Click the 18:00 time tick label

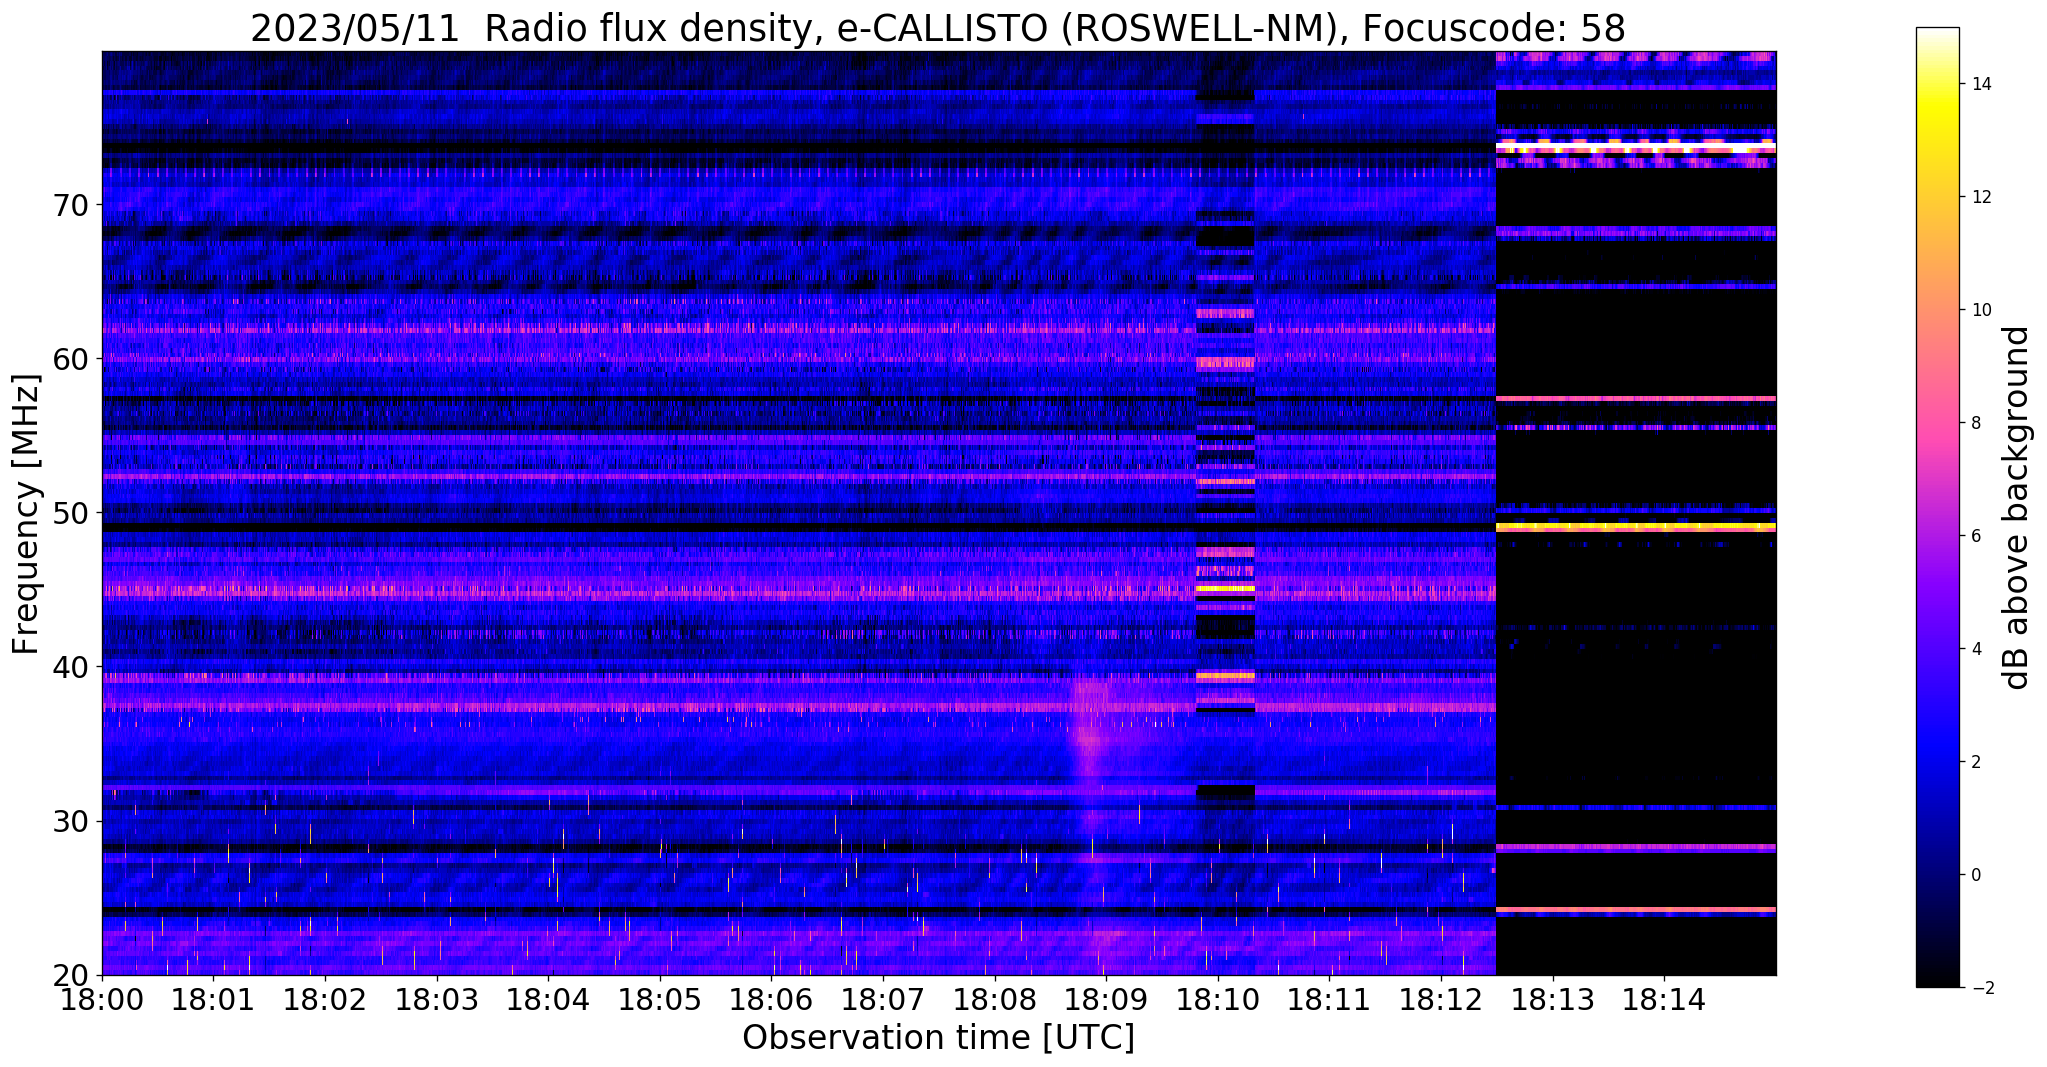[x=102, y=998]
